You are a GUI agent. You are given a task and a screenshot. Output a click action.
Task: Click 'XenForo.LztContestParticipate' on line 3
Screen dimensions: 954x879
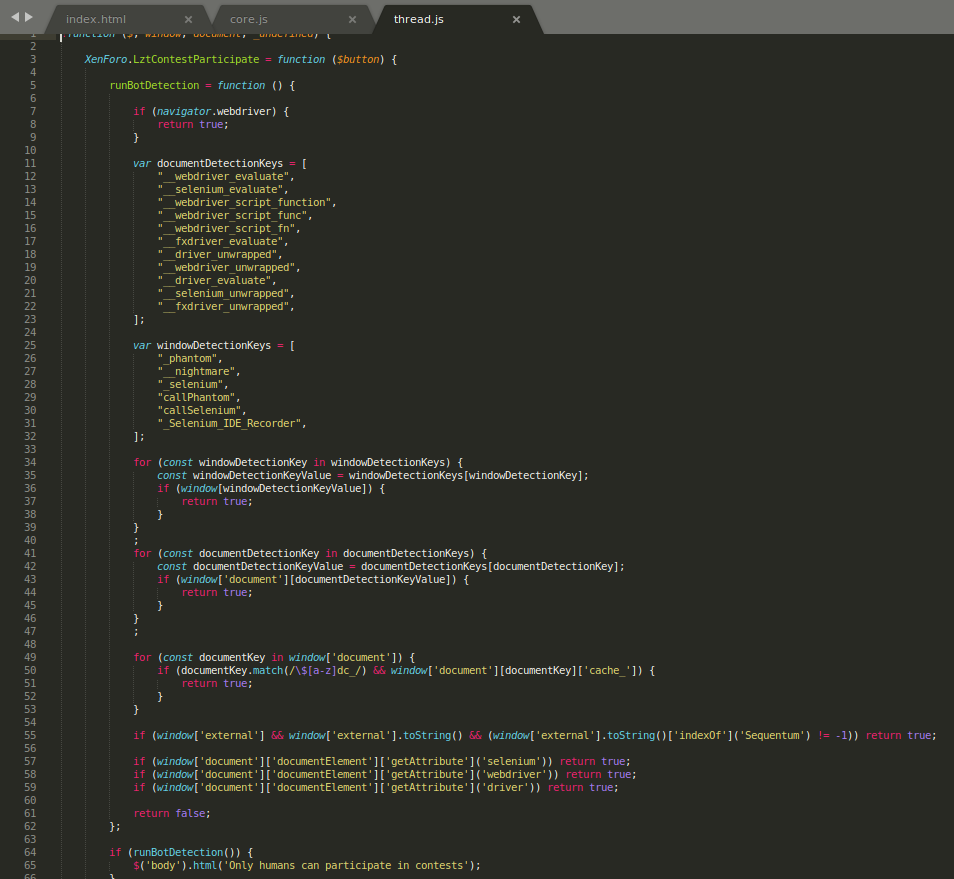172,60
